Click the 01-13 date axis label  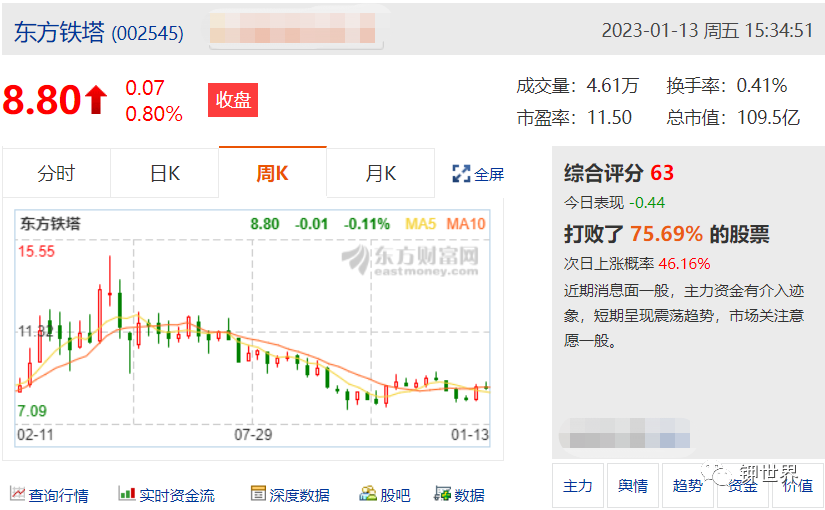click(470, 435)
